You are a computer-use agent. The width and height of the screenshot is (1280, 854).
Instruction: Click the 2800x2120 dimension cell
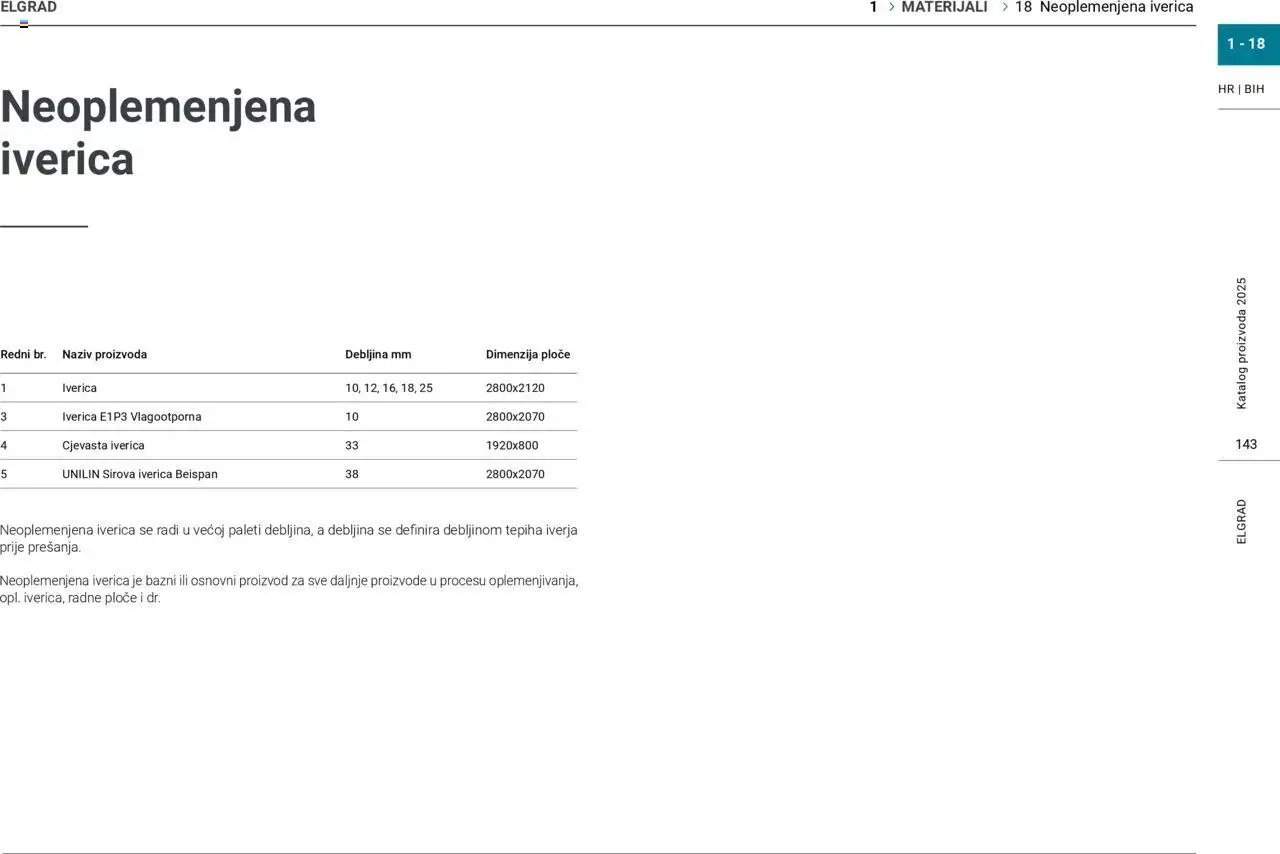(x=515, y=388)
